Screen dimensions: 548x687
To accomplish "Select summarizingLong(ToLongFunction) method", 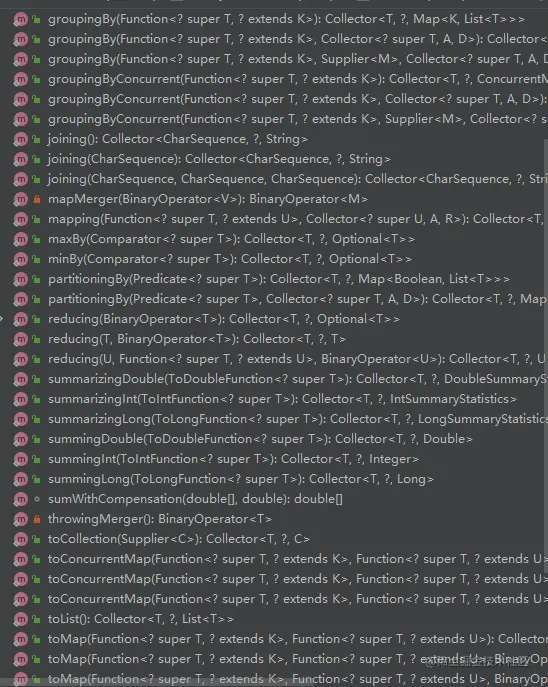I will tap(297, 419).
